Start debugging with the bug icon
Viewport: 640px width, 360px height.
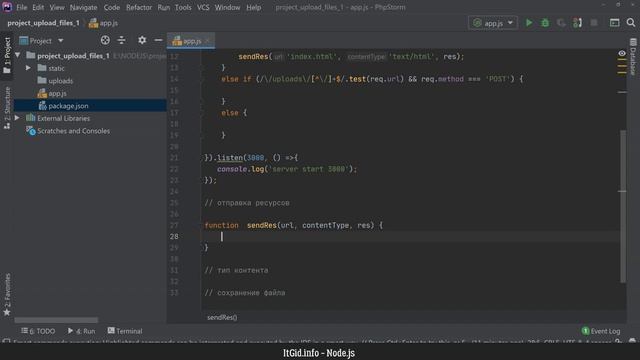point(545,23)
